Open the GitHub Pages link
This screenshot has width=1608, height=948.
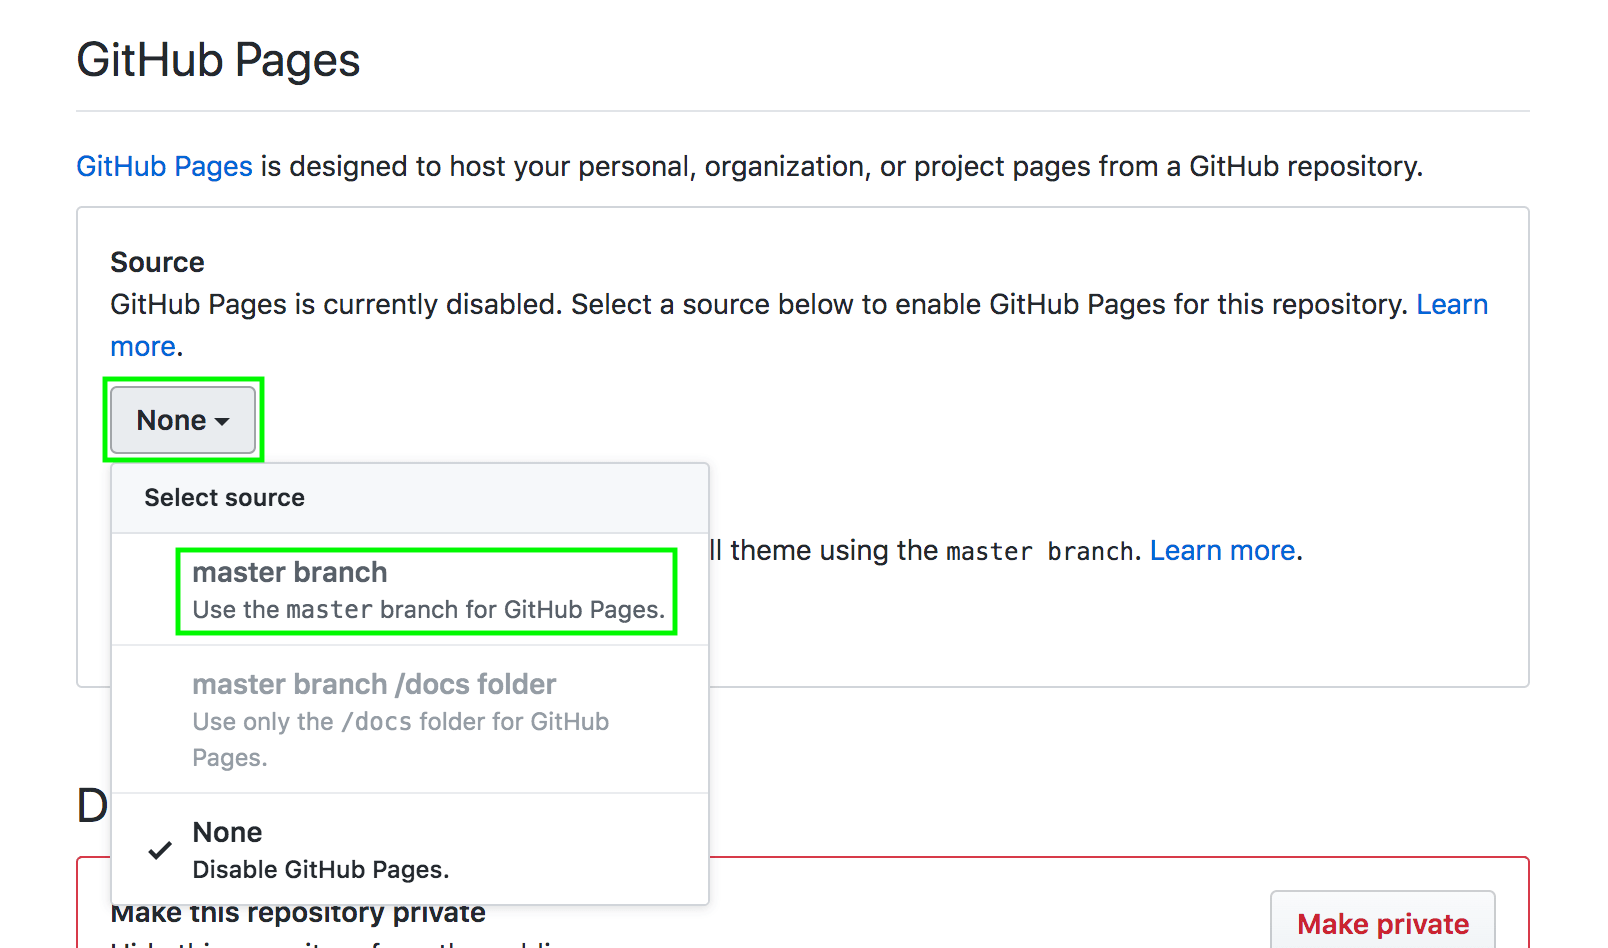164,166
